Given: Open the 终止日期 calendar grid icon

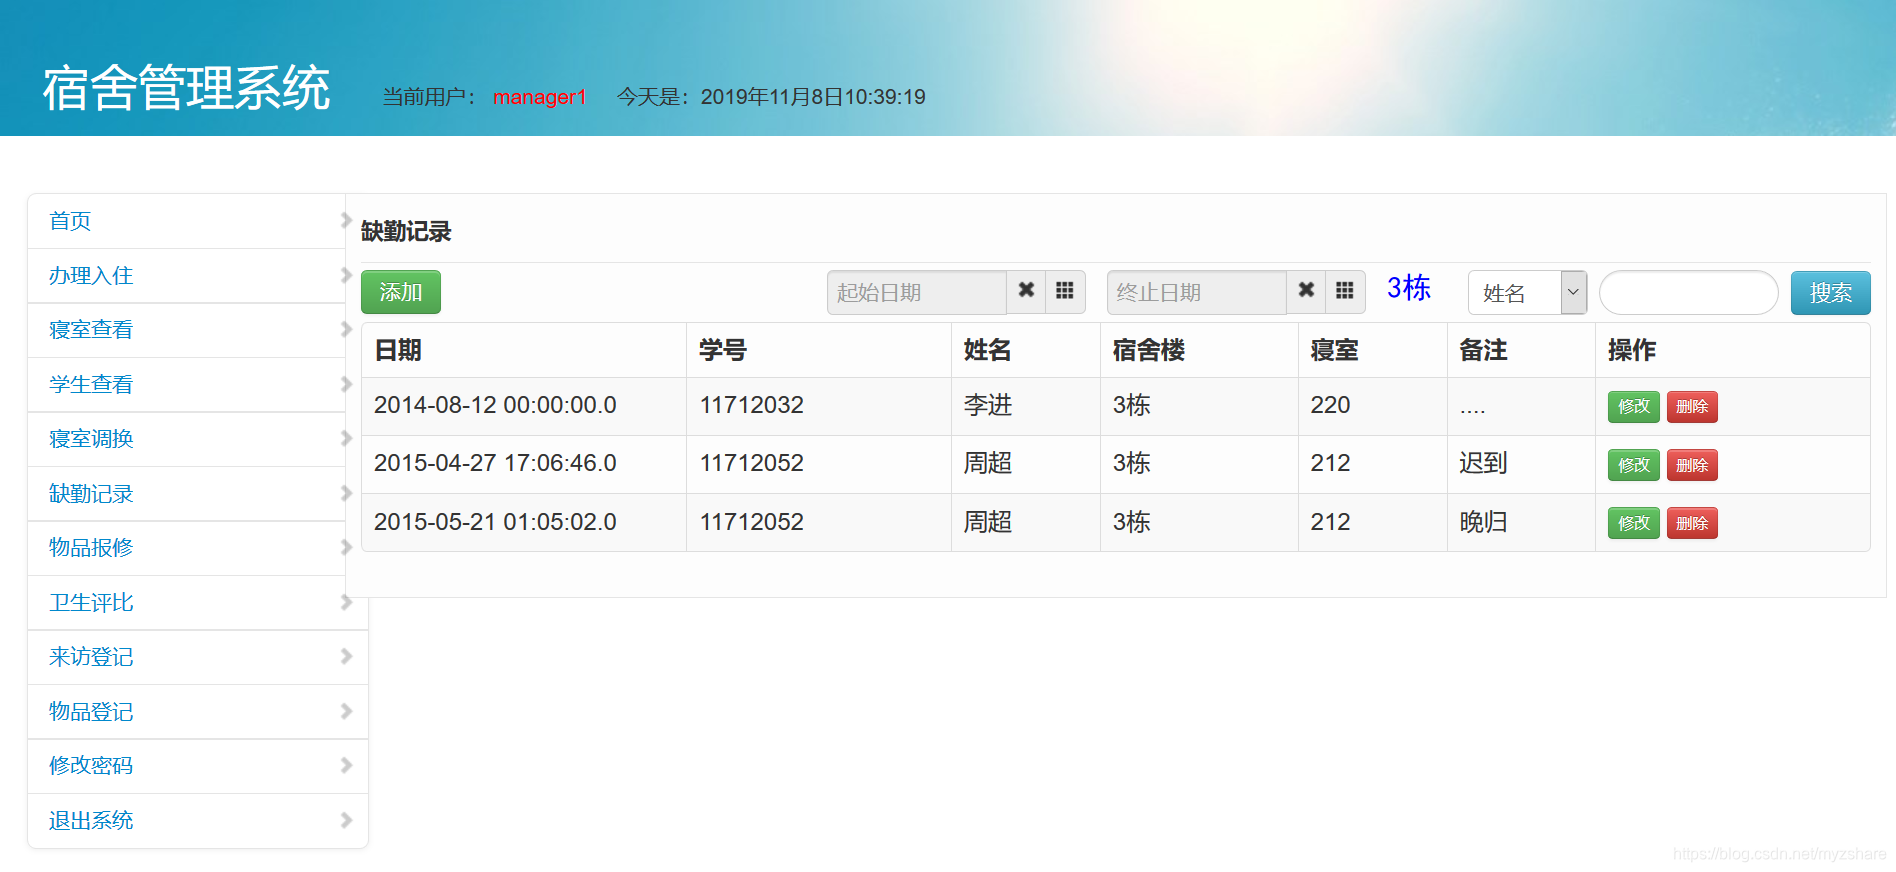Looking at the screenshot, I should coord(1345,291).
